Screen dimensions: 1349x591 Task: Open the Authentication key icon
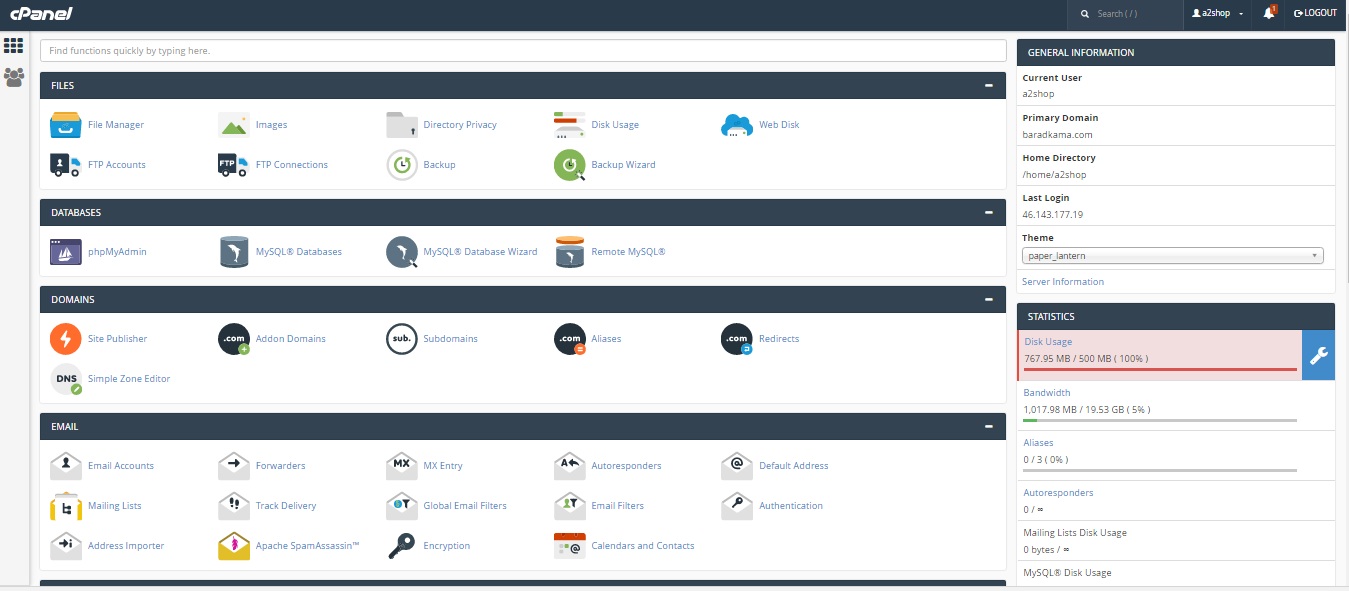pos(737,506)
